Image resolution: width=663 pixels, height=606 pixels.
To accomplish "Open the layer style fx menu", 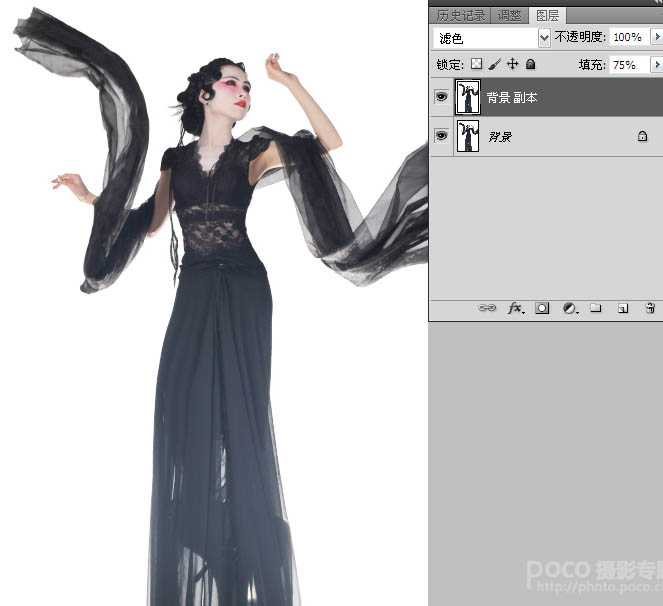I will point(515,309).
